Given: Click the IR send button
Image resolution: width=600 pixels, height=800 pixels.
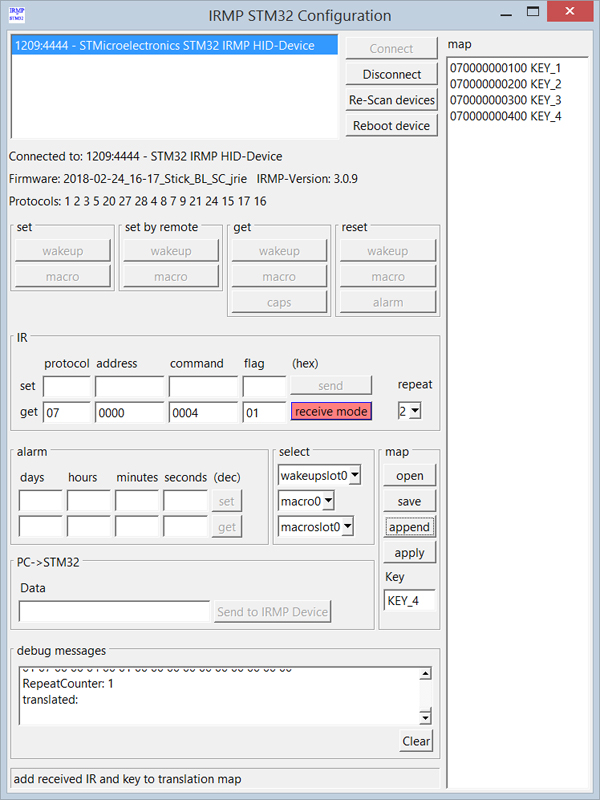Looking at the screenshot, I should 331,386.
